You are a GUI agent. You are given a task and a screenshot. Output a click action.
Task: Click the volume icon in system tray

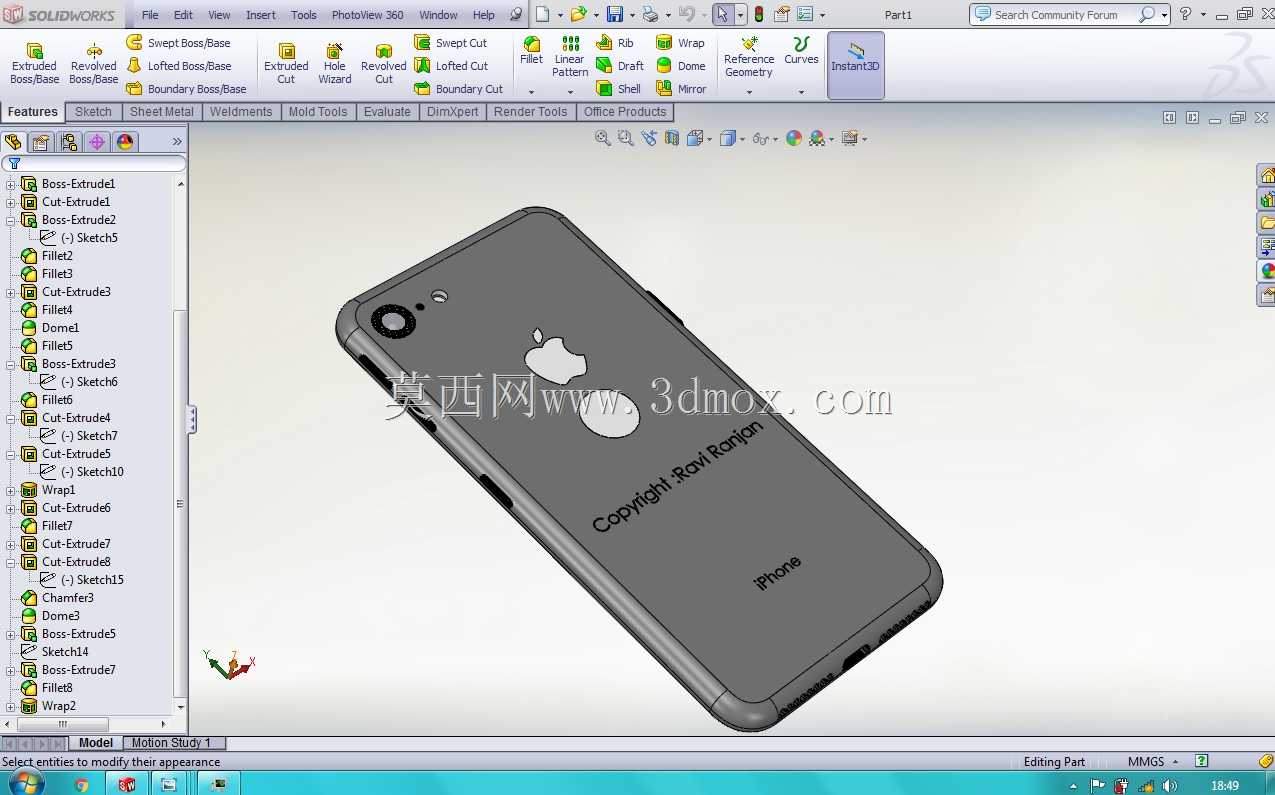(1169, 786)
